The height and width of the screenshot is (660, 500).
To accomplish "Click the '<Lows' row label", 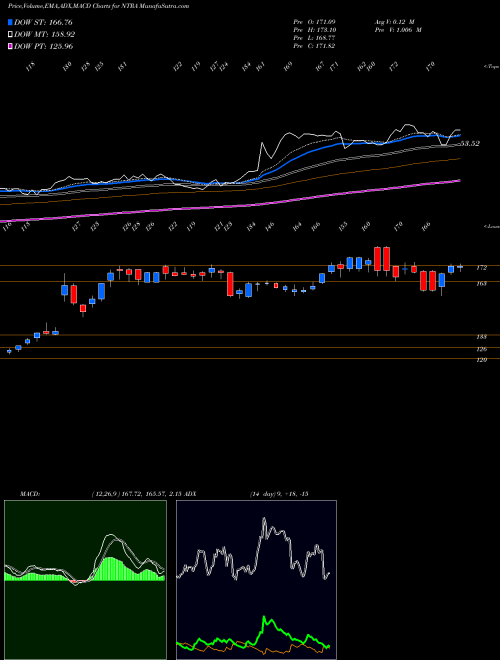I will [491, 227].
